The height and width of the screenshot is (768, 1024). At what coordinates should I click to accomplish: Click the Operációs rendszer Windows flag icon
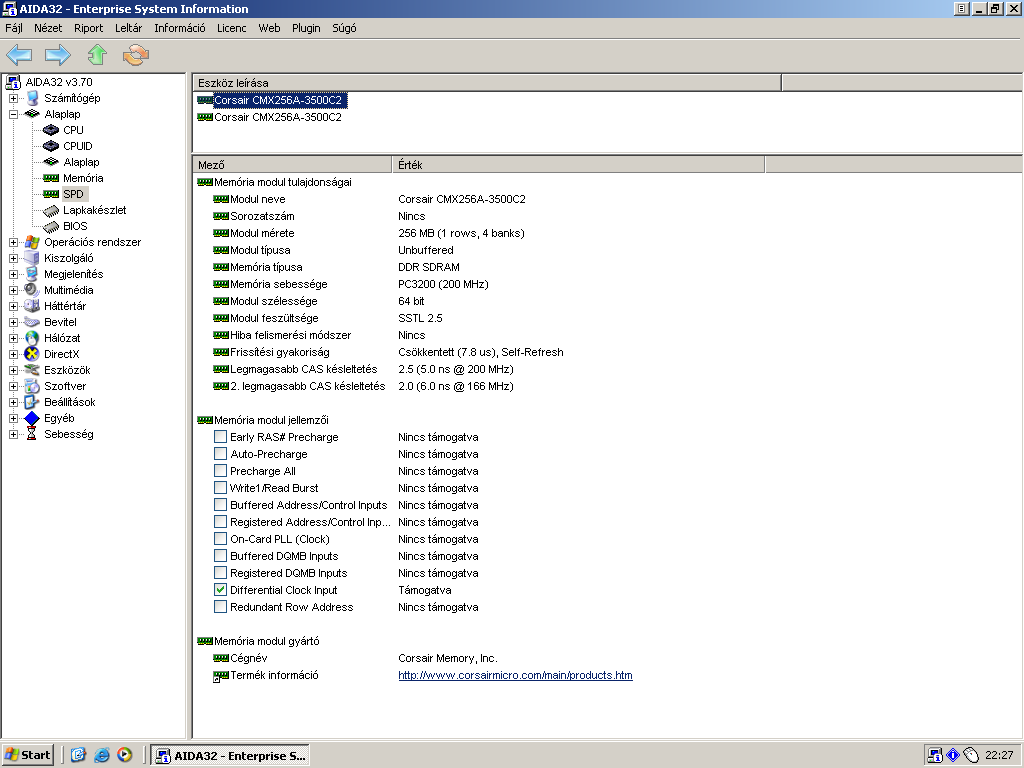point(32,242)
